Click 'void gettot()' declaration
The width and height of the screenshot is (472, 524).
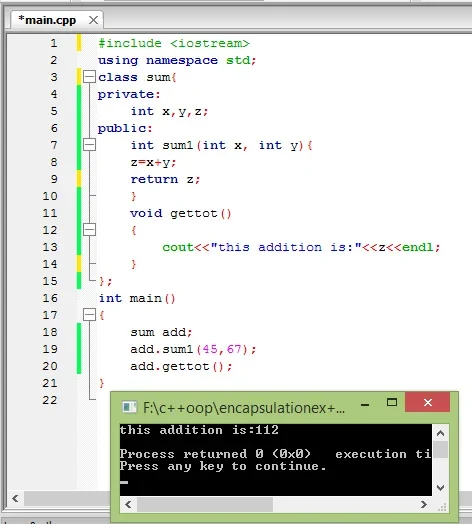(181, 213)
